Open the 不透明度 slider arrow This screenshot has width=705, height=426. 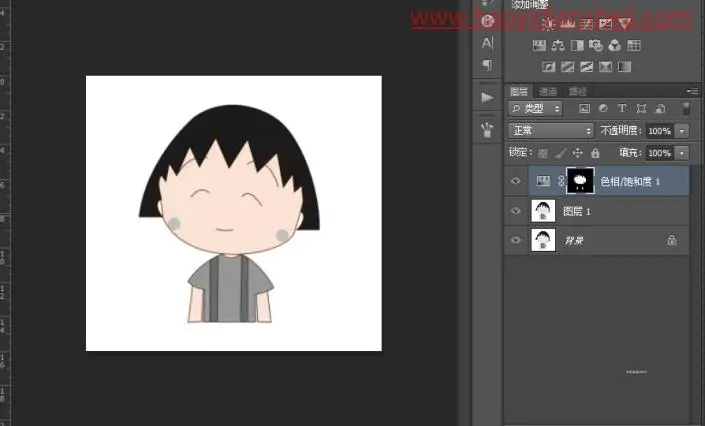(682, 131)
